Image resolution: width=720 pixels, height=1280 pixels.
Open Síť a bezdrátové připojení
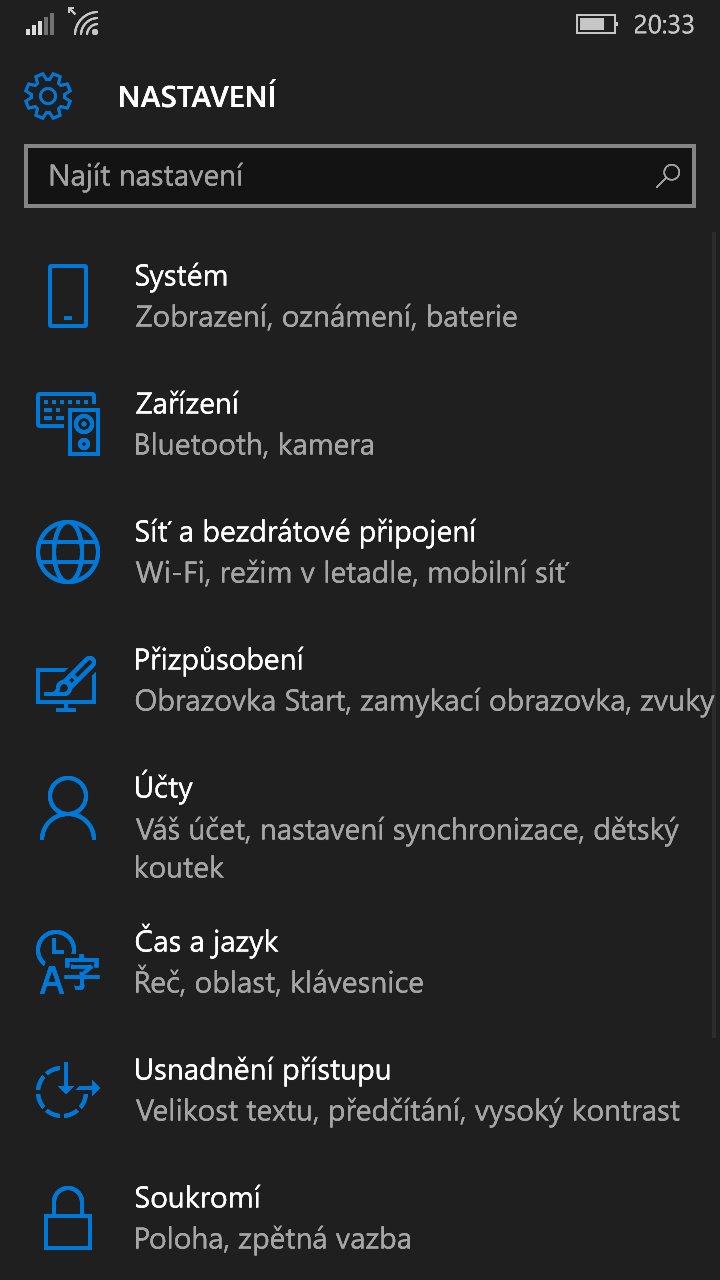[x=360, y=552]
